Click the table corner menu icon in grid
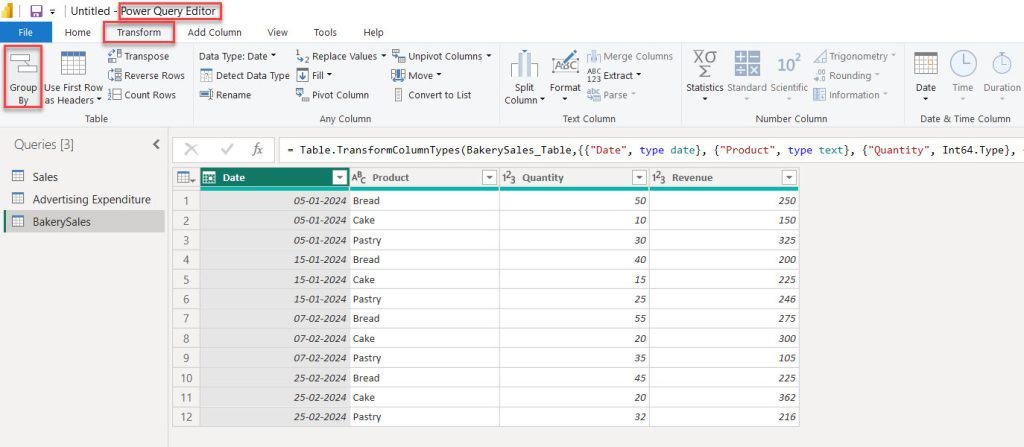 point(186,178)
